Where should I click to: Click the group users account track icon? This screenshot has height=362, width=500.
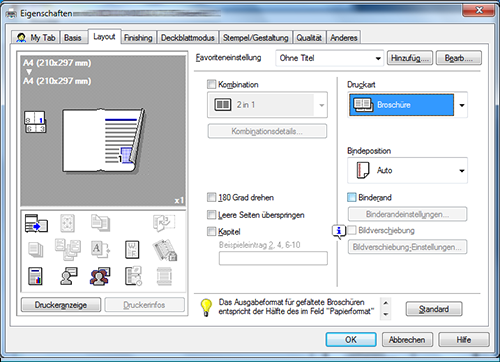click(x=100, y=276)
